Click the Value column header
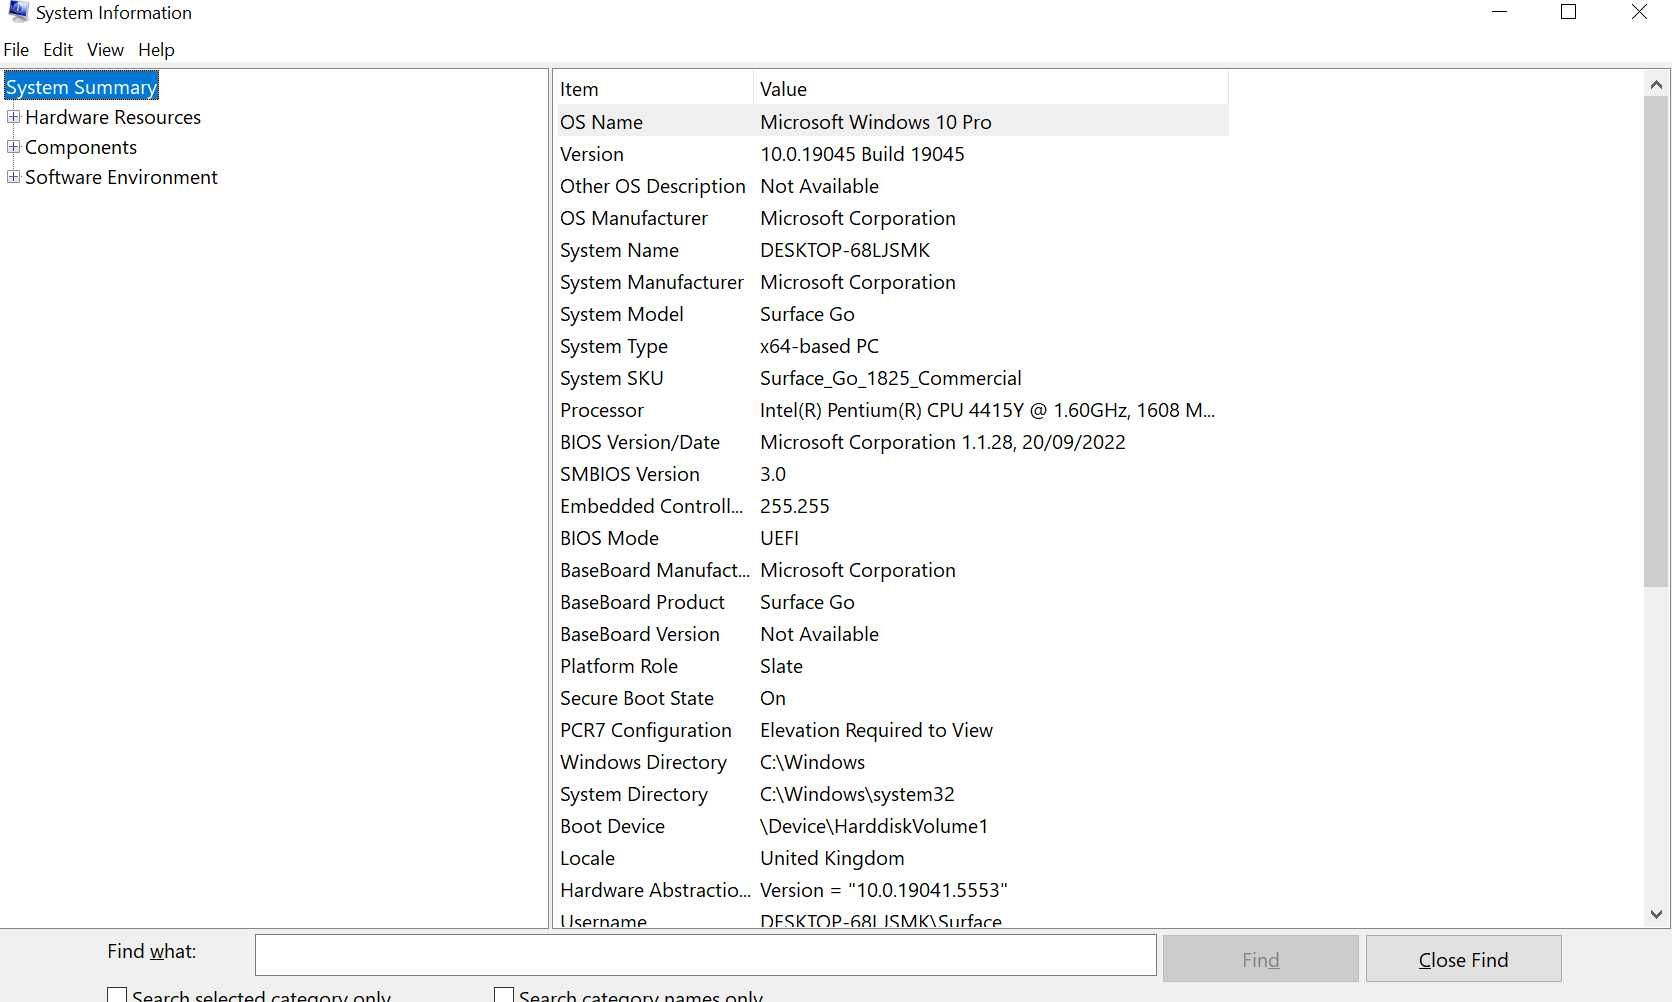 (x=990, y=88)
